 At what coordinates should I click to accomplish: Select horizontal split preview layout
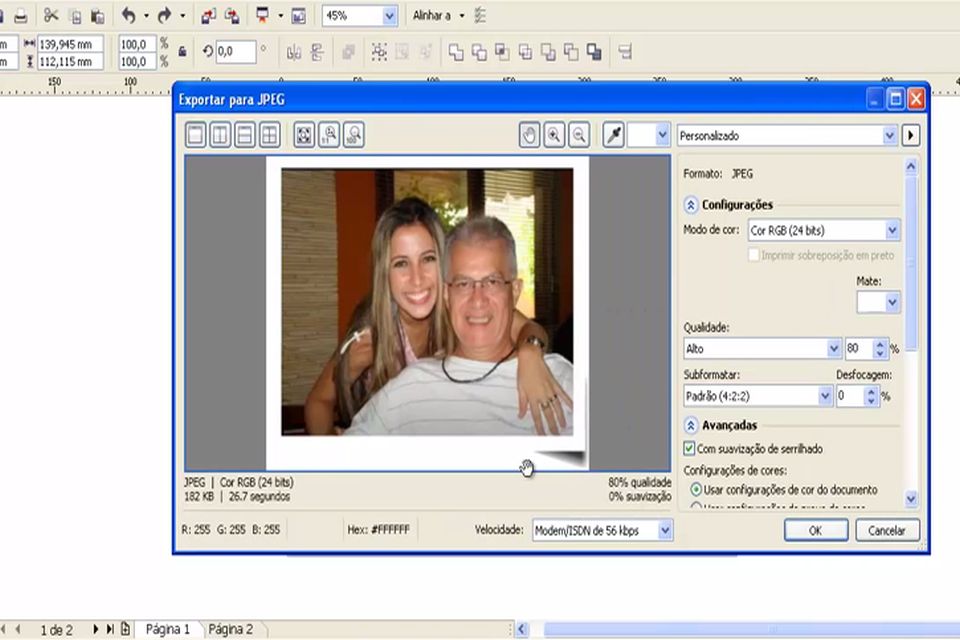[244, 135]
